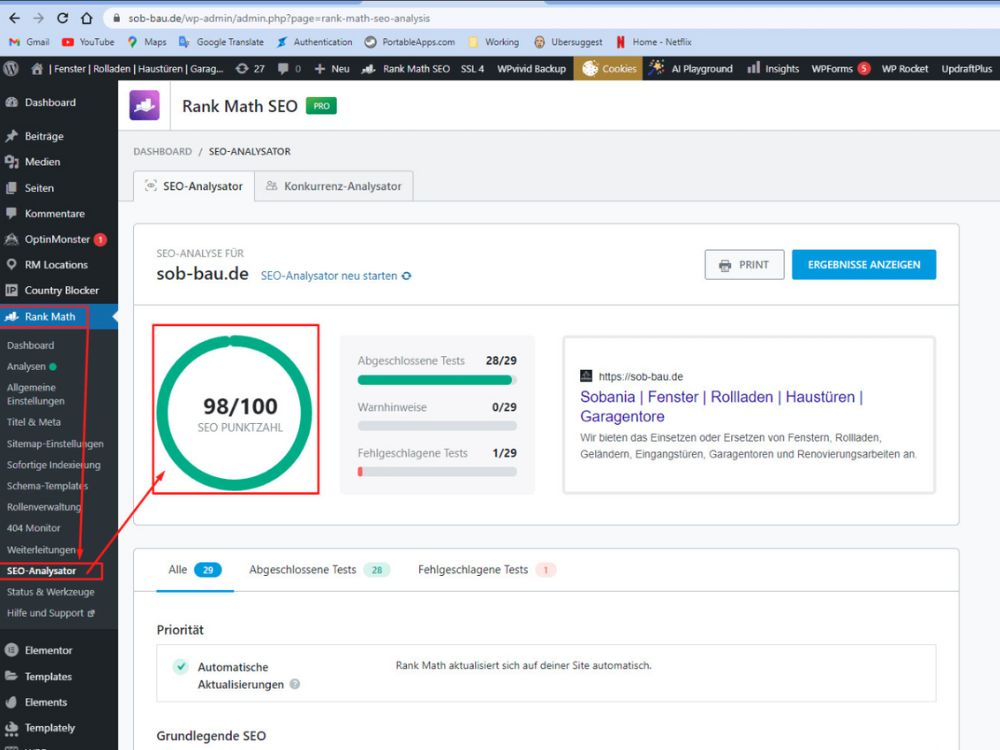This screenshot has height=750, width=1000.
Task: Open Status & Werkzeuge submenu item
Action: click(50, 592)
